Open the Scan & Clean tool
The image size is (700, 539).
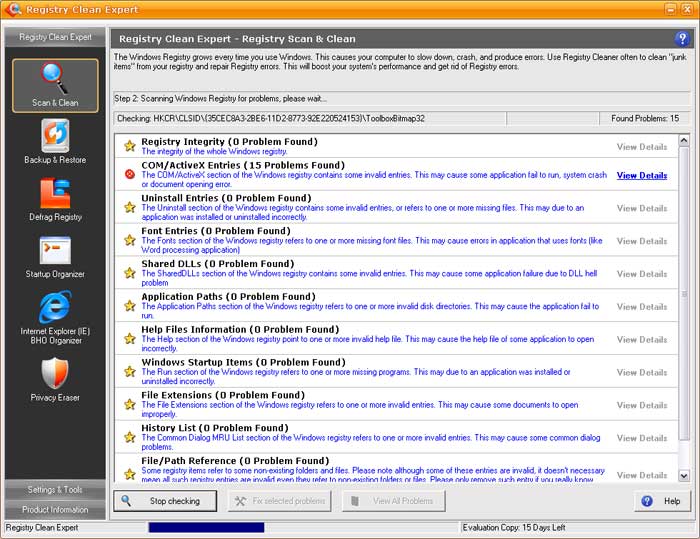coord(55,85)
